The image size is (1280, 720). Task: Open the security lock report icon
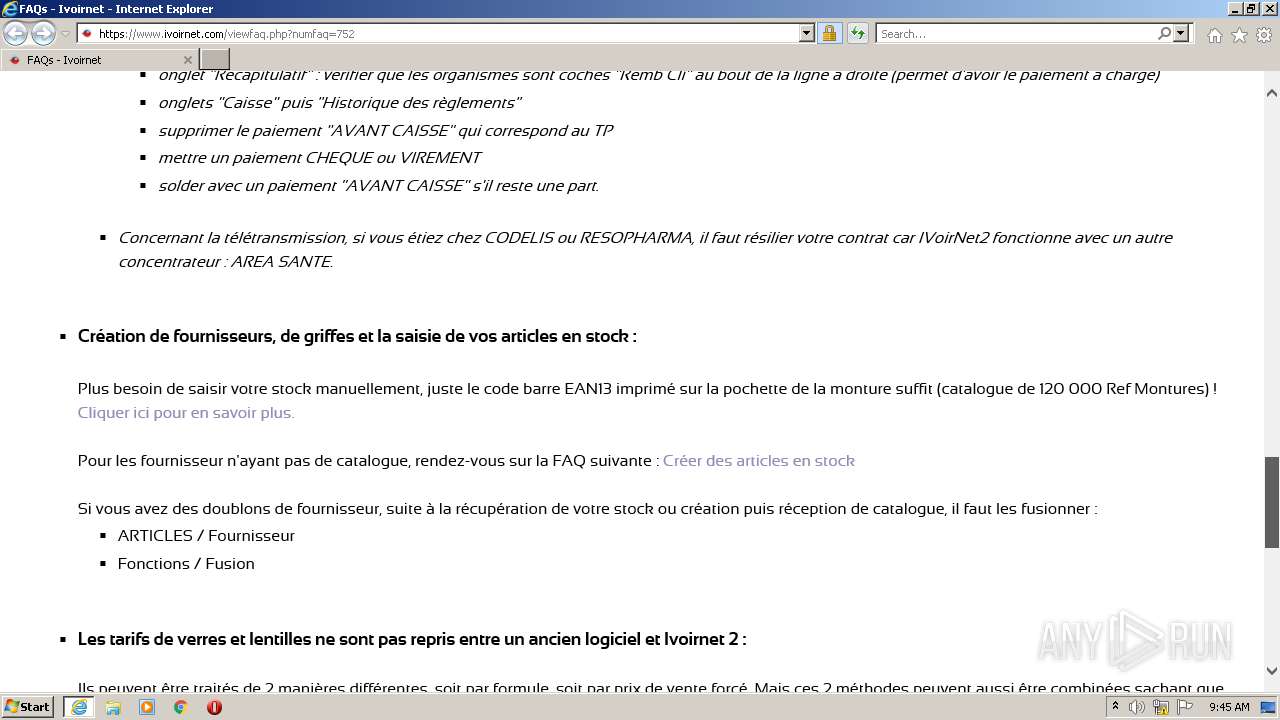pyautogui.click(x=829, y=34)
